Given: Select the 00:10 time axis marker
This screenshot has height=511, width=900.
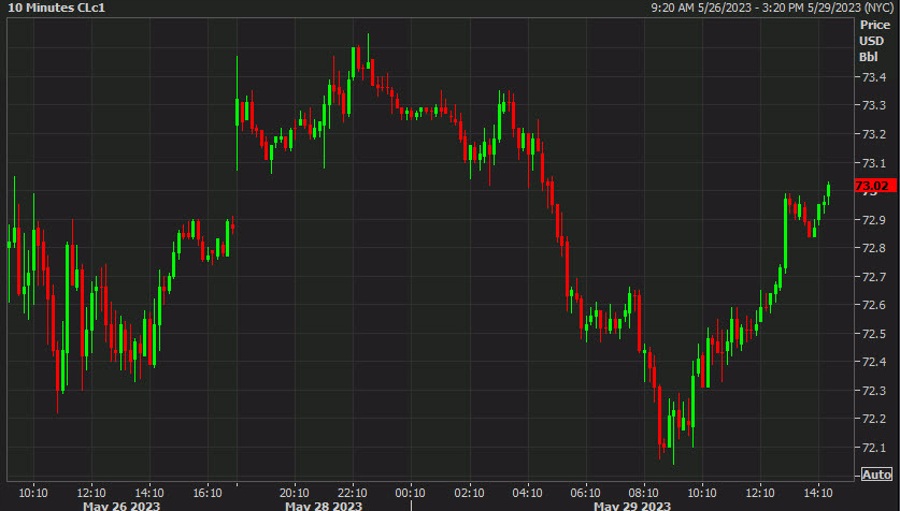Looking at the screenshot, I should [410, 493].
